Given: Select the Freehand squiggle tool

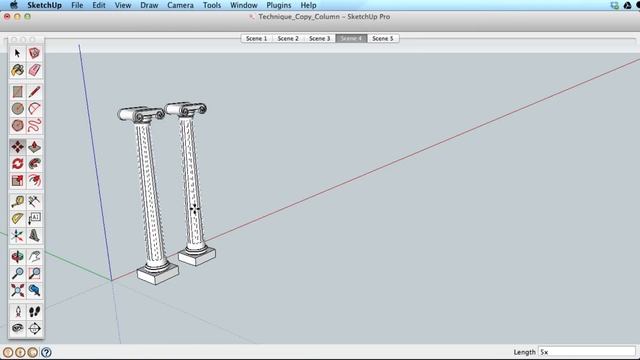Looking at the screenshot, I should (34, 125).
